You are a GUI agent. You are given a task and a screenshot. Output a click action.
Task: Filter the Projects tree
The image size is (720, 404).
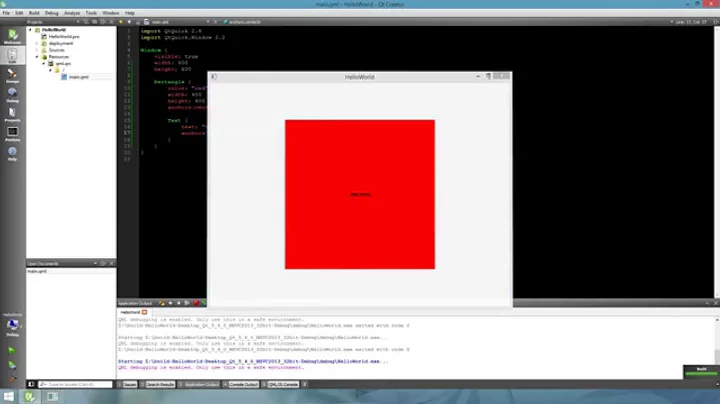[86, 22]
